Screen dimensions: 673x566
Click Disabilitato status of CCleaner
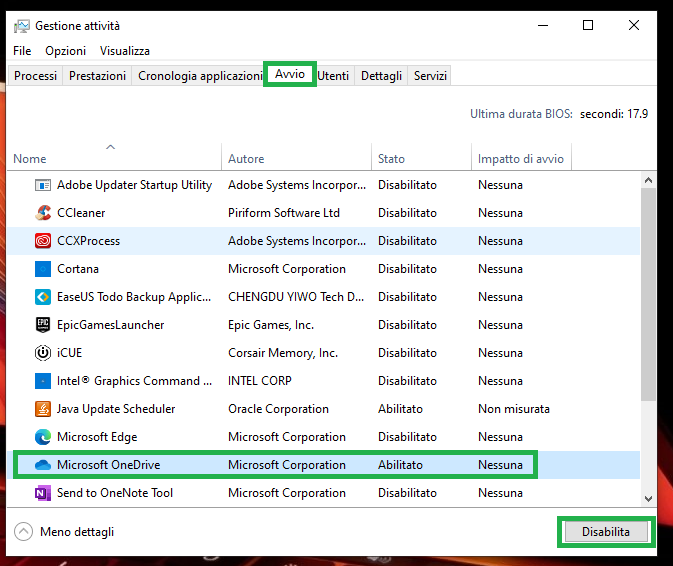click(x=407, y=213)
